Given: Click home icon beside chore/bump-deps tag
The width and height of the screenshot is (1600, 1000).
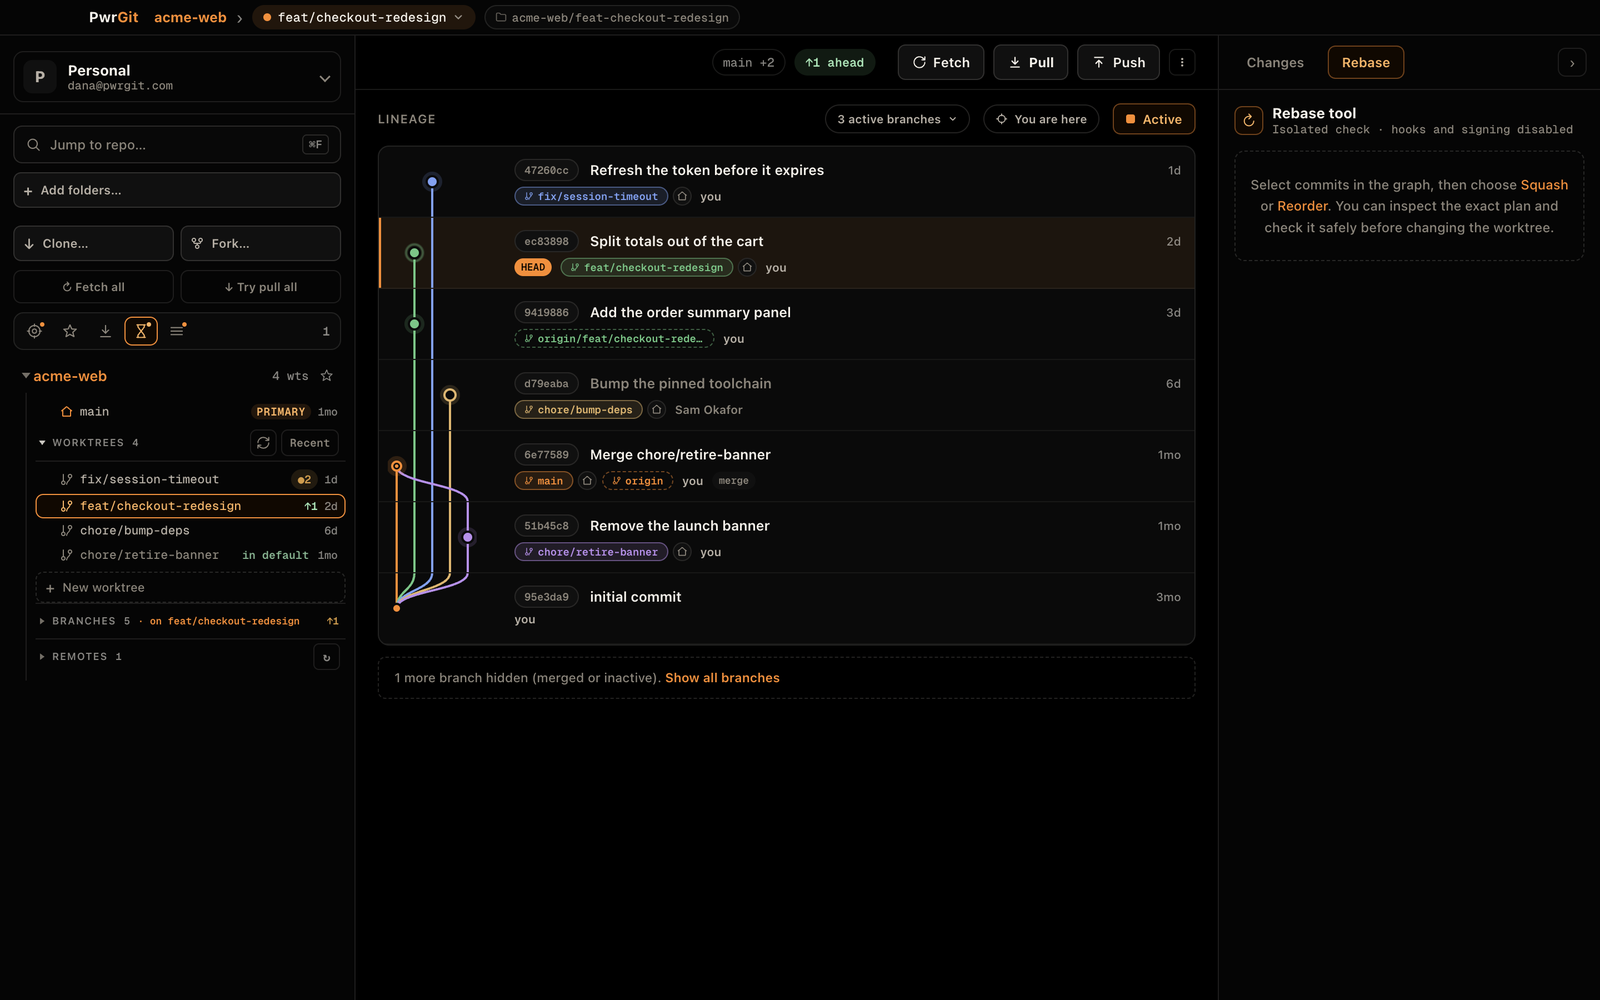Looking at the screenshot, I should pyautogui.click(x=657, y=409).
